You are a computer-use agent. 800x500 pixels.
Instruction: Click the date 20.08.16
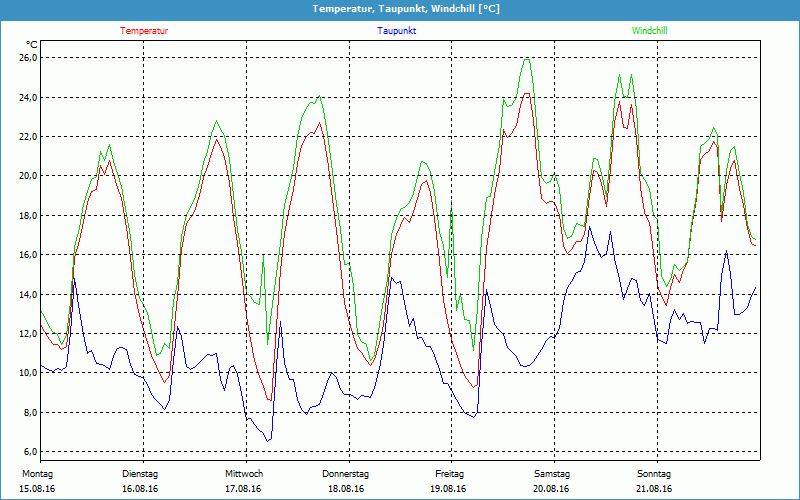pyautogui.click(x=551, y=489)
